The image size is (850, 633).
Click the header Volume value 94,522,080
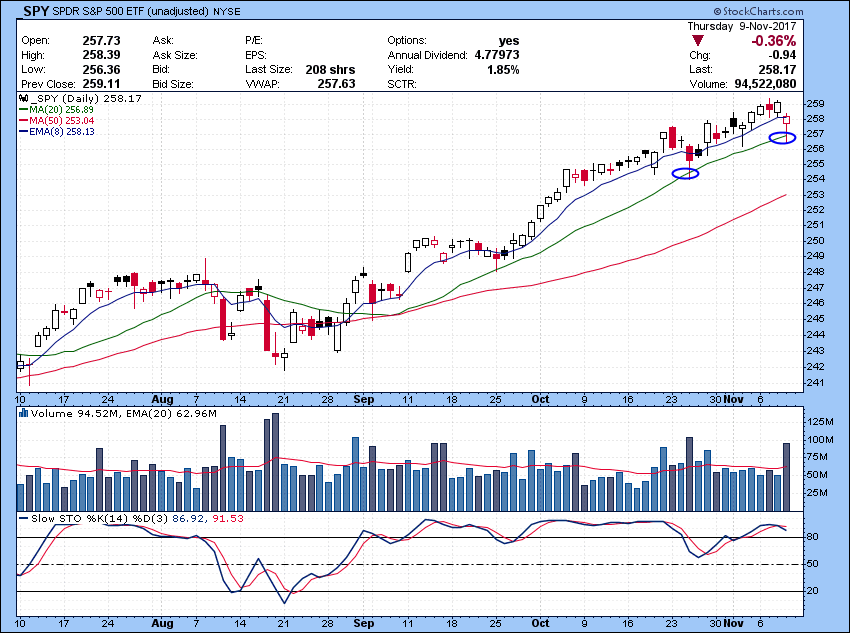coord(765,84)
